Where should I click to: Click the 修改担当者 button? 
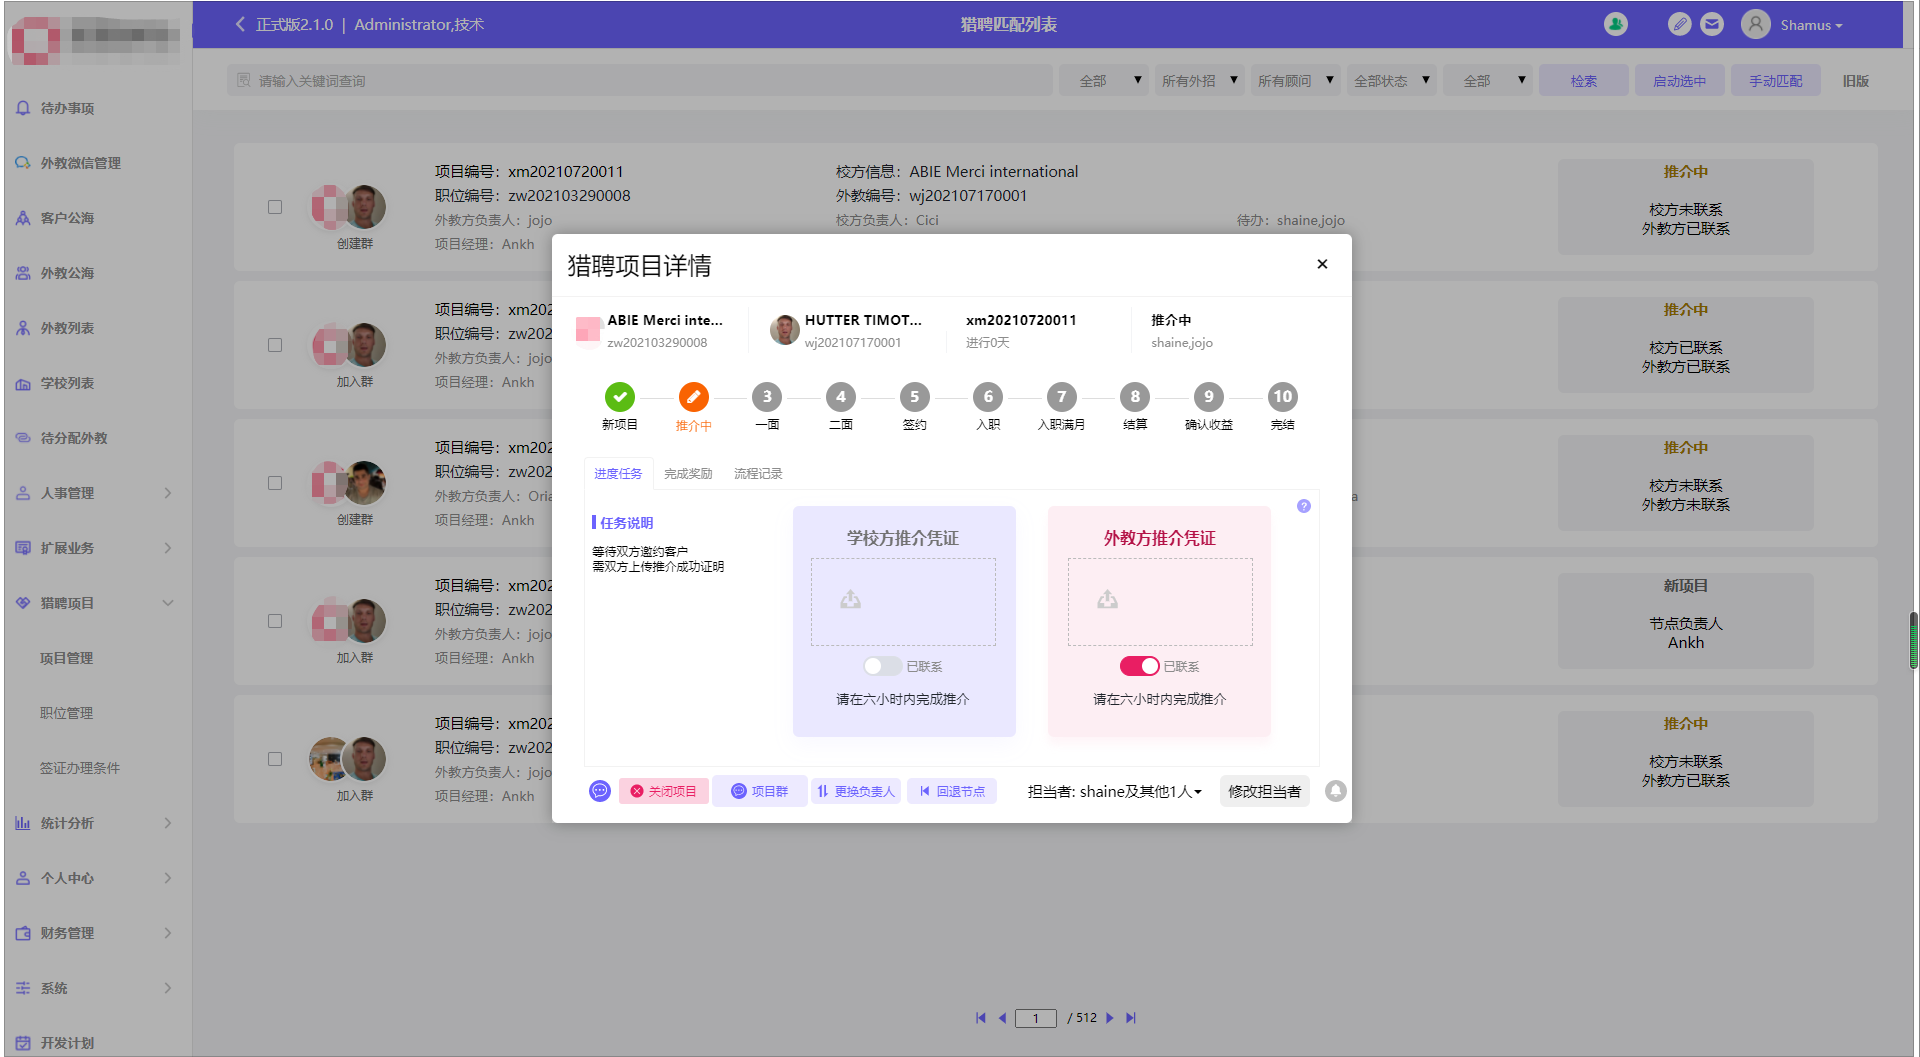pyautogui.click(x=1264, y=791)
